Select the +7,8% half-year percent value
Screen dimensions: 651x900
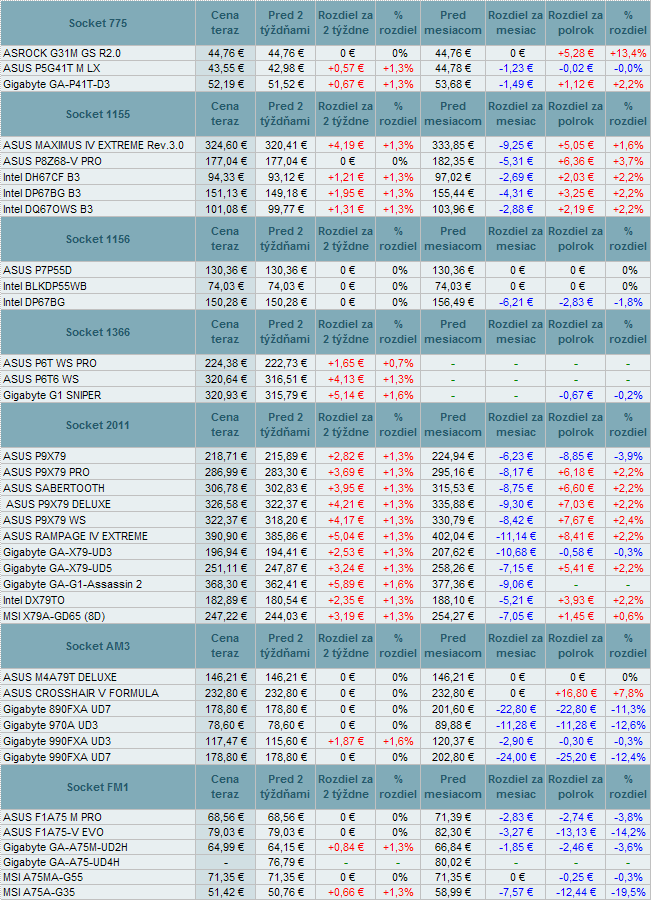[628, 693]
